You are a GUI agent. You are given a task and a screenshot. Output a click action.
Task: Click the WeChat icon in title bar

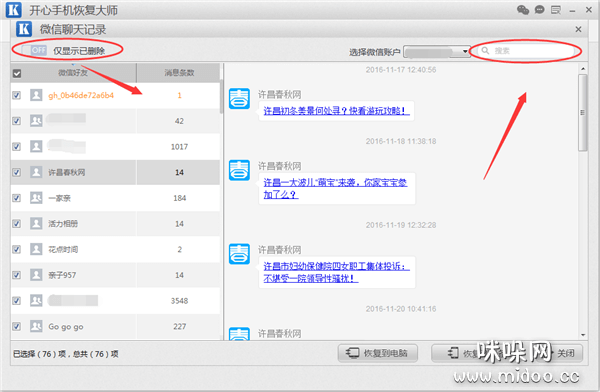pos(523,10)
